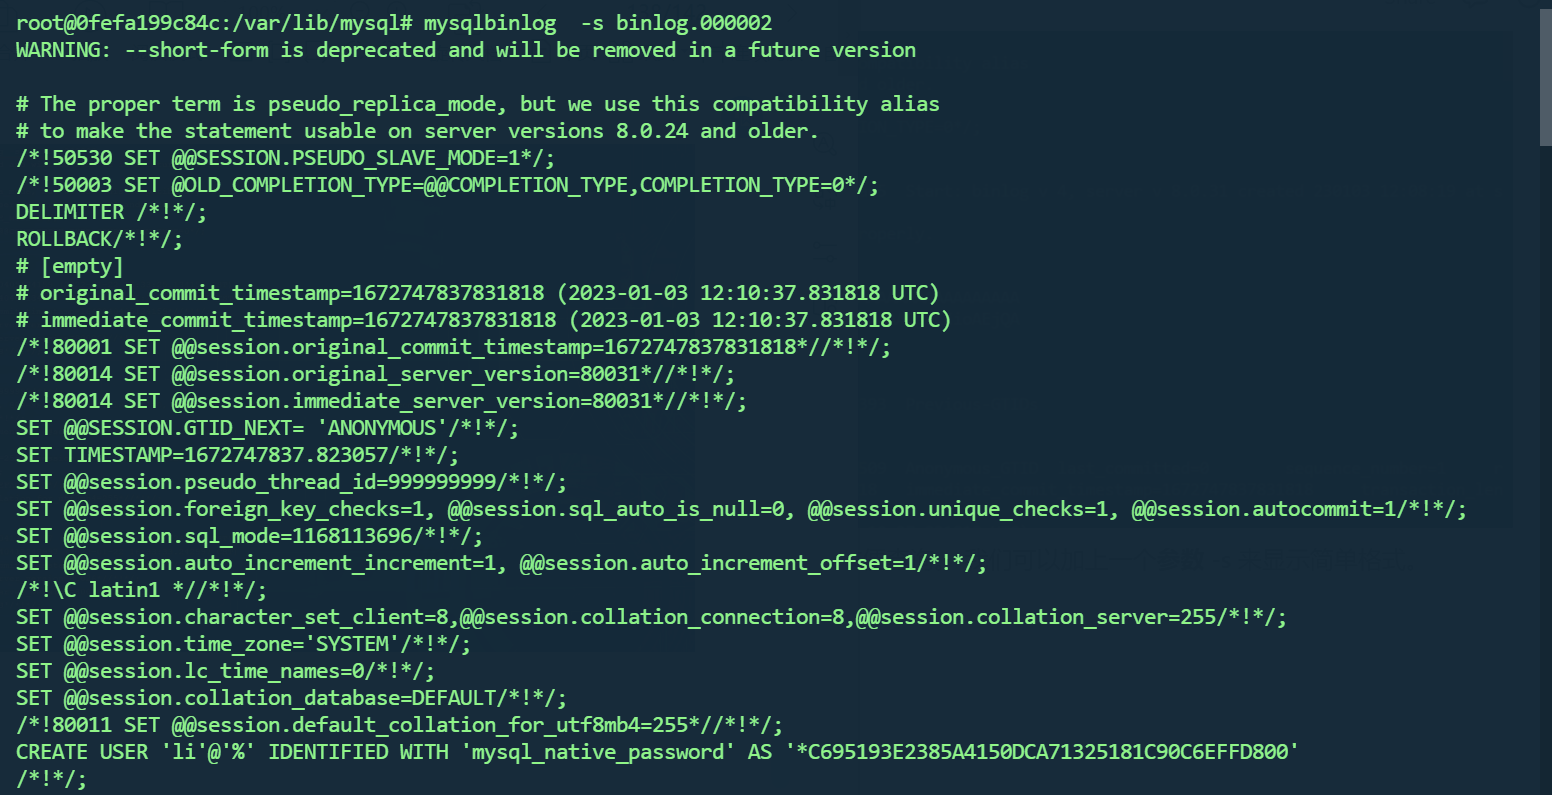Click the immediate_server_version=80031 statement
The image size is (1552, 795).
pyautogui.click(x=381, y=401)
